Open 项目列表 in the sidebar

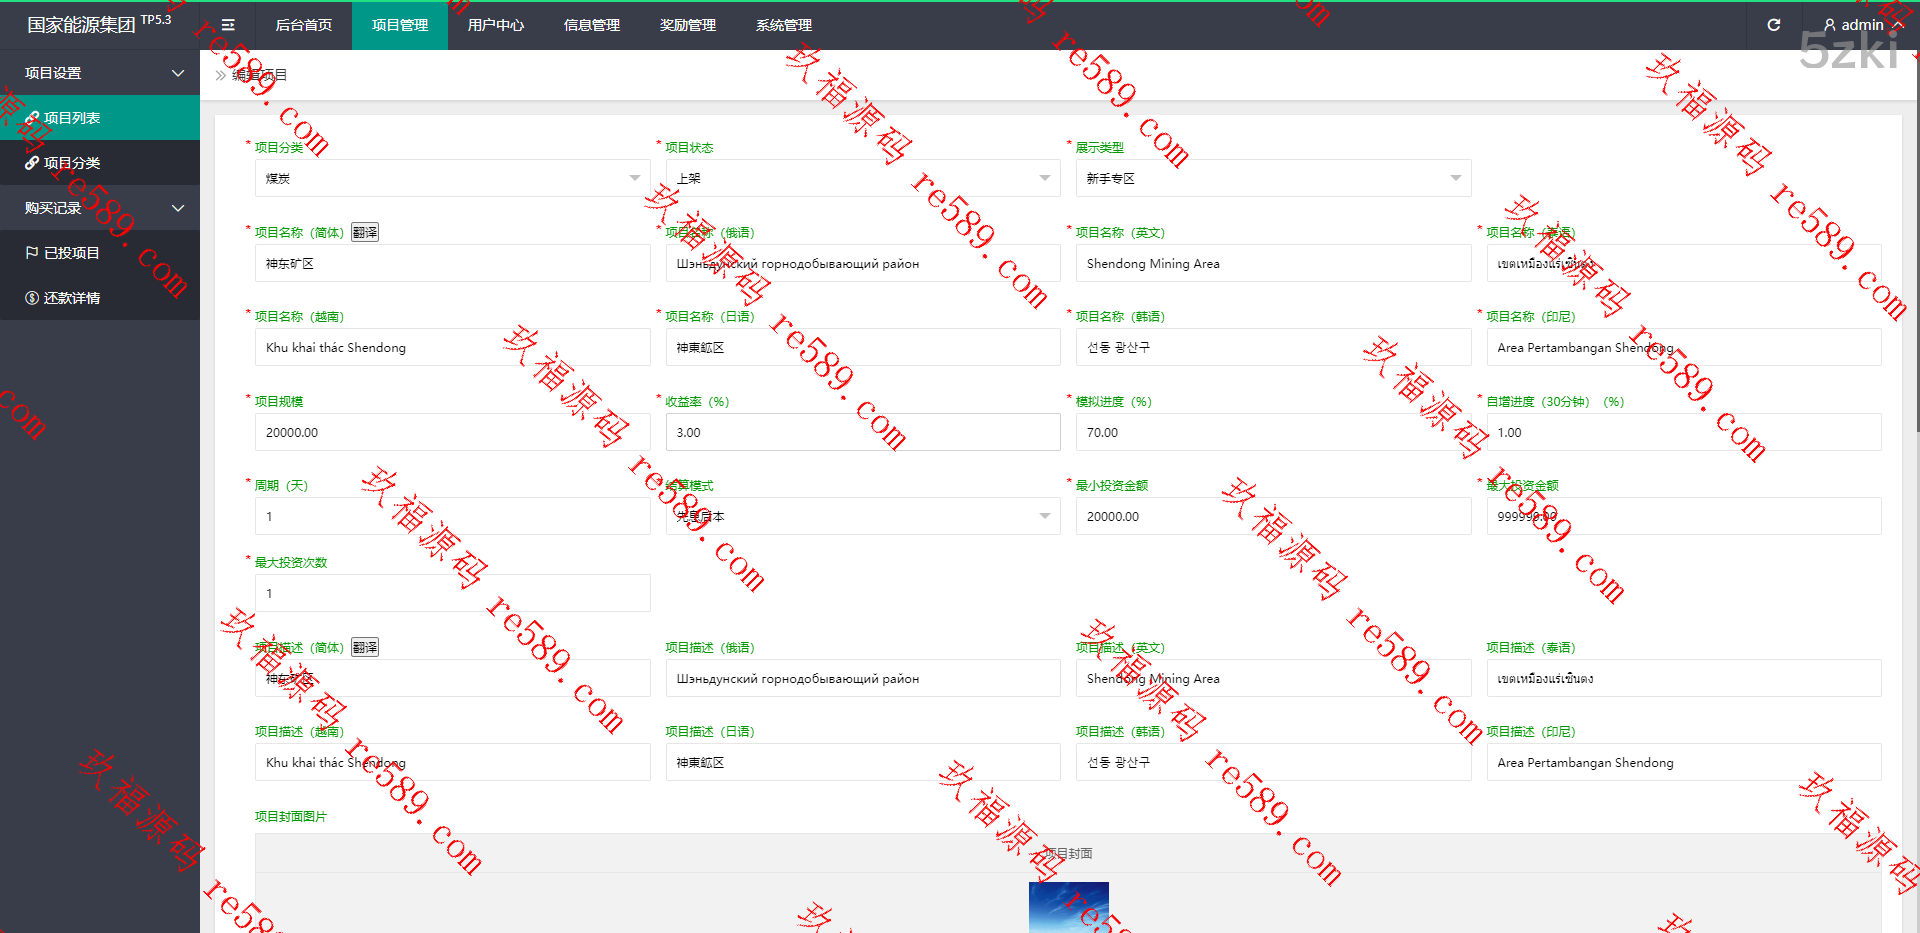(100, 118)
